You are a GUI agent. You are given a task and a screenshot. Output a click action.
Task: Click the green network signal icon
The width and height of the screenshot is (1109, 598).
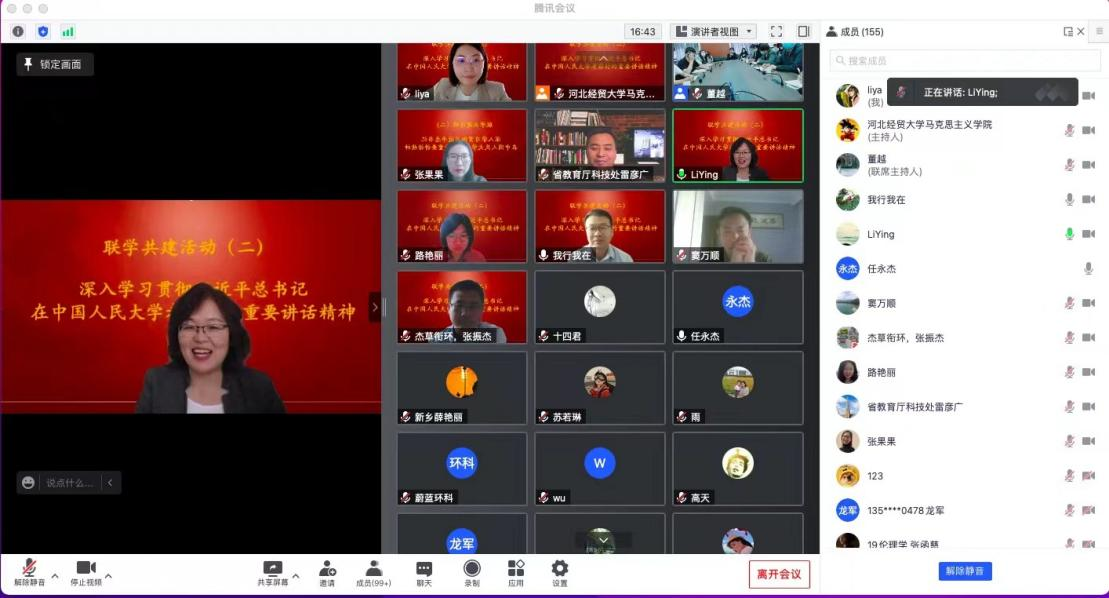click(x=68, y=32)
